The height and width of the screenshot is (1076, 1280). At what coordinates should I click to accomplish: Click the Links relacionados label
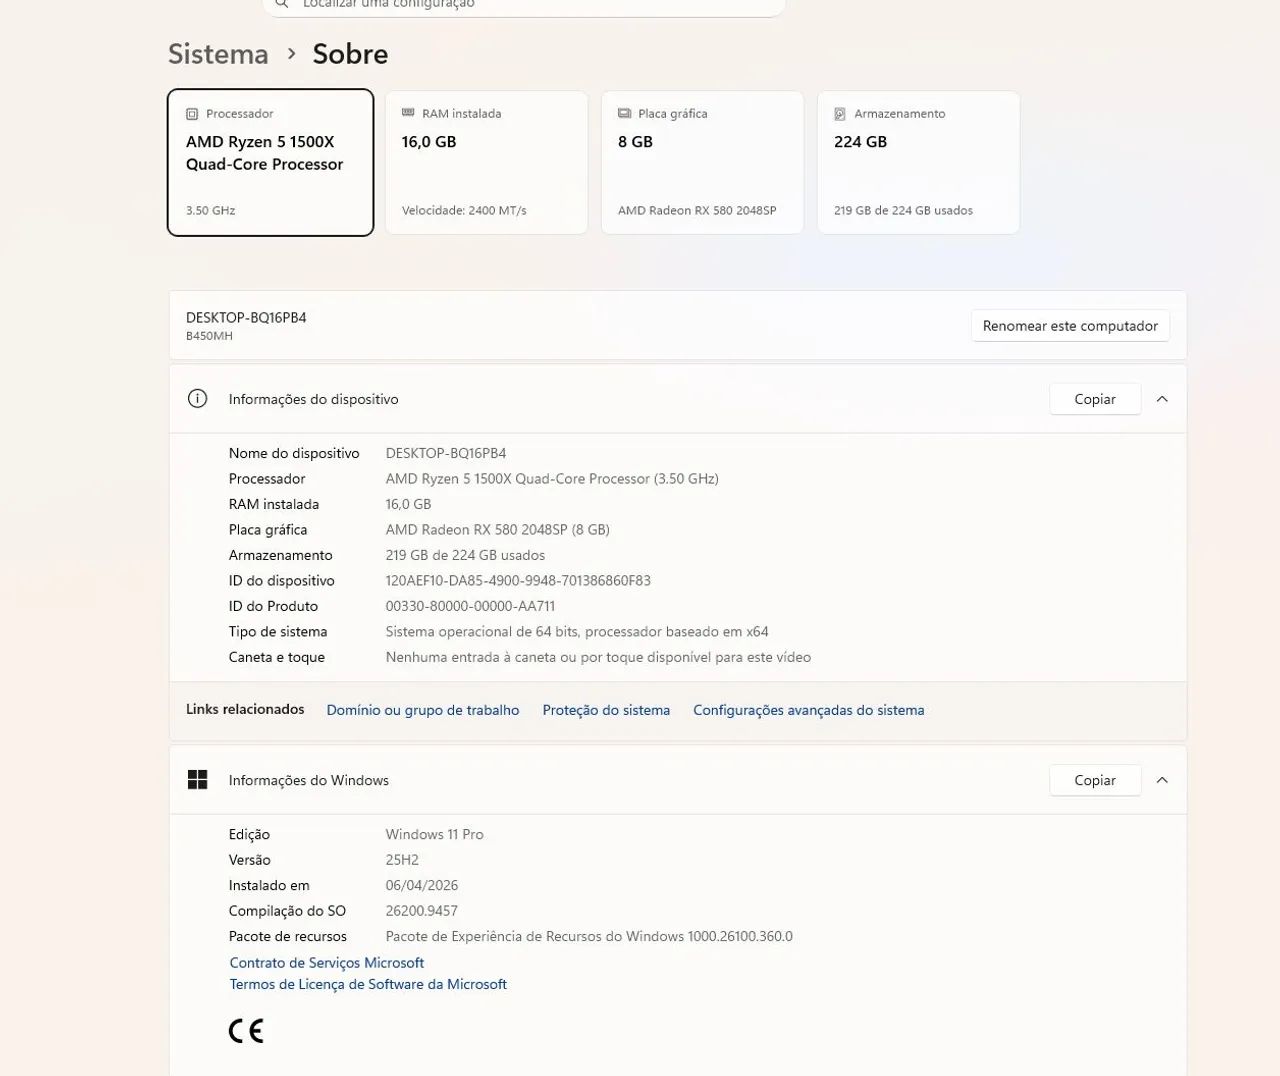pos(245,709)
